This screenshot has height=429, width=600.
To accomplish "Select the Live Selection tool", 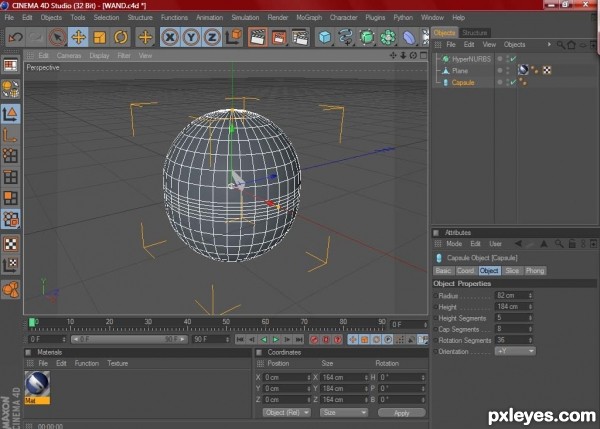I will pos(57,38).
